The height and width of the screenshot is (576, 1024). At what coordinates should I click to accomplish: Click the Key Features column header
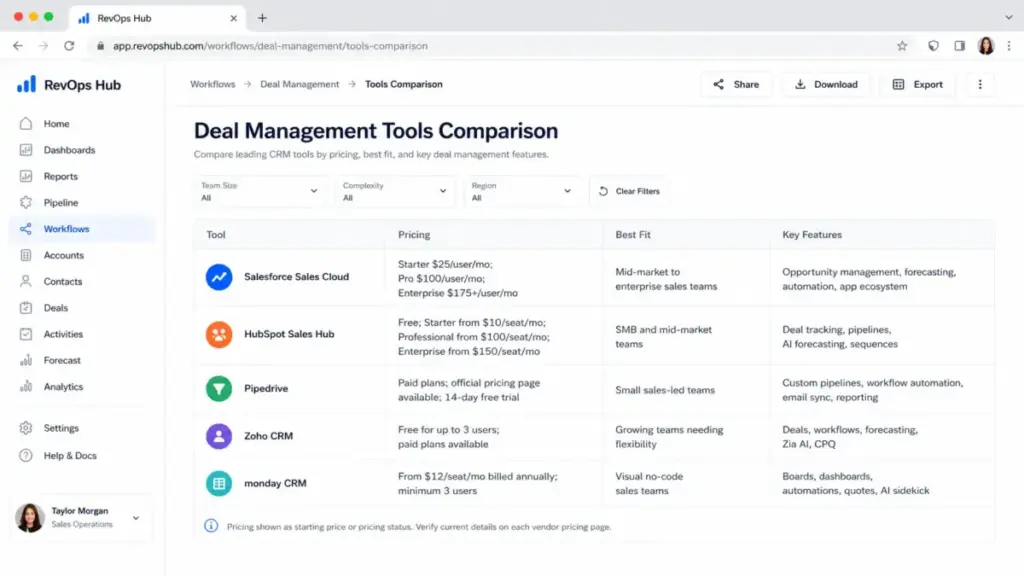tap(812, 234)
